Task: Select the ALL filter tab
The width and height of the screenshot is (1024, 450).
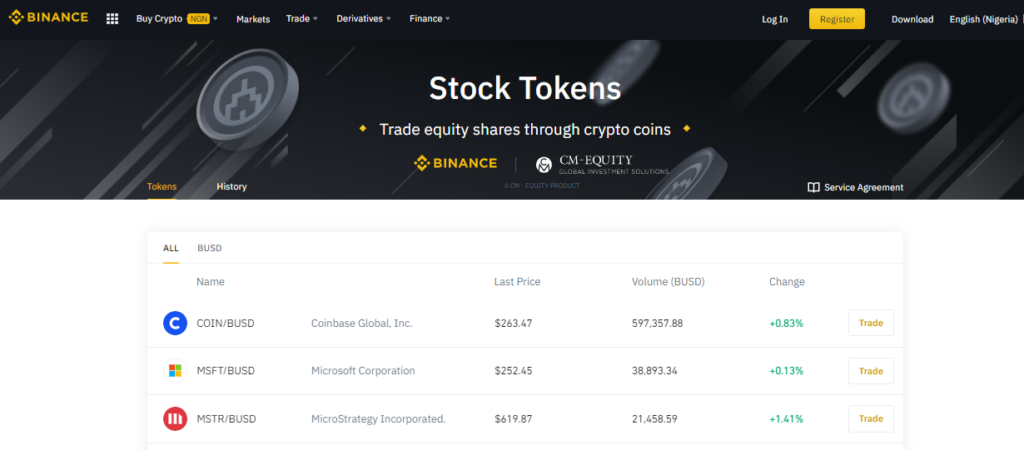Action: (x=171, y=248)
